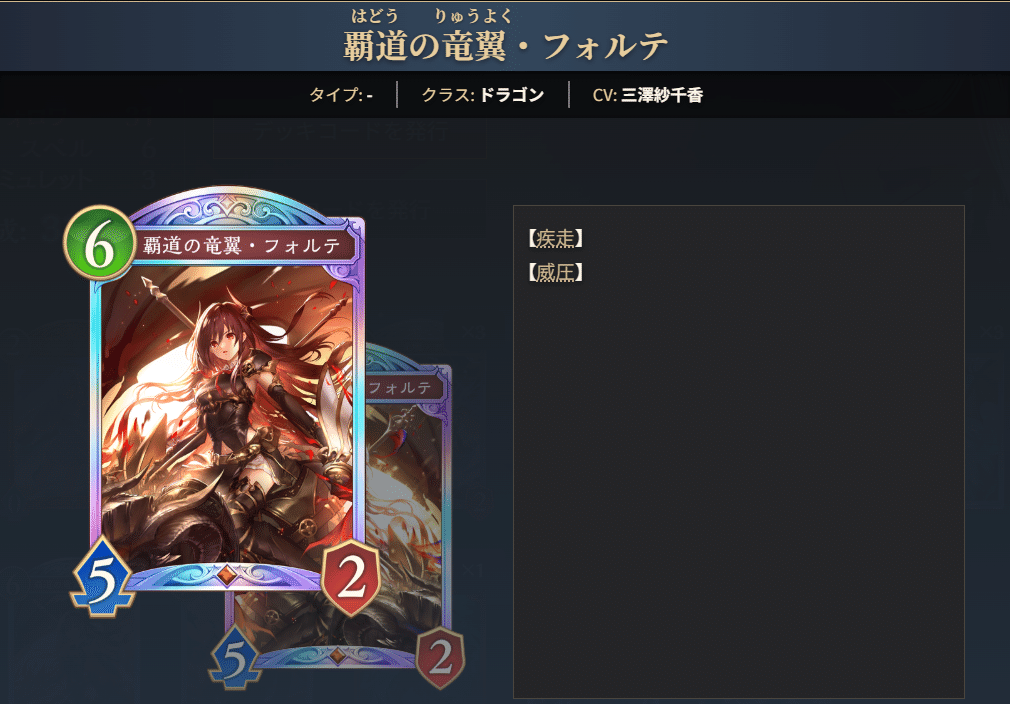The width and height of the screenshot is (1010, 704).
Task: Select the front card's name banner
Action: (x=243, y=245)
